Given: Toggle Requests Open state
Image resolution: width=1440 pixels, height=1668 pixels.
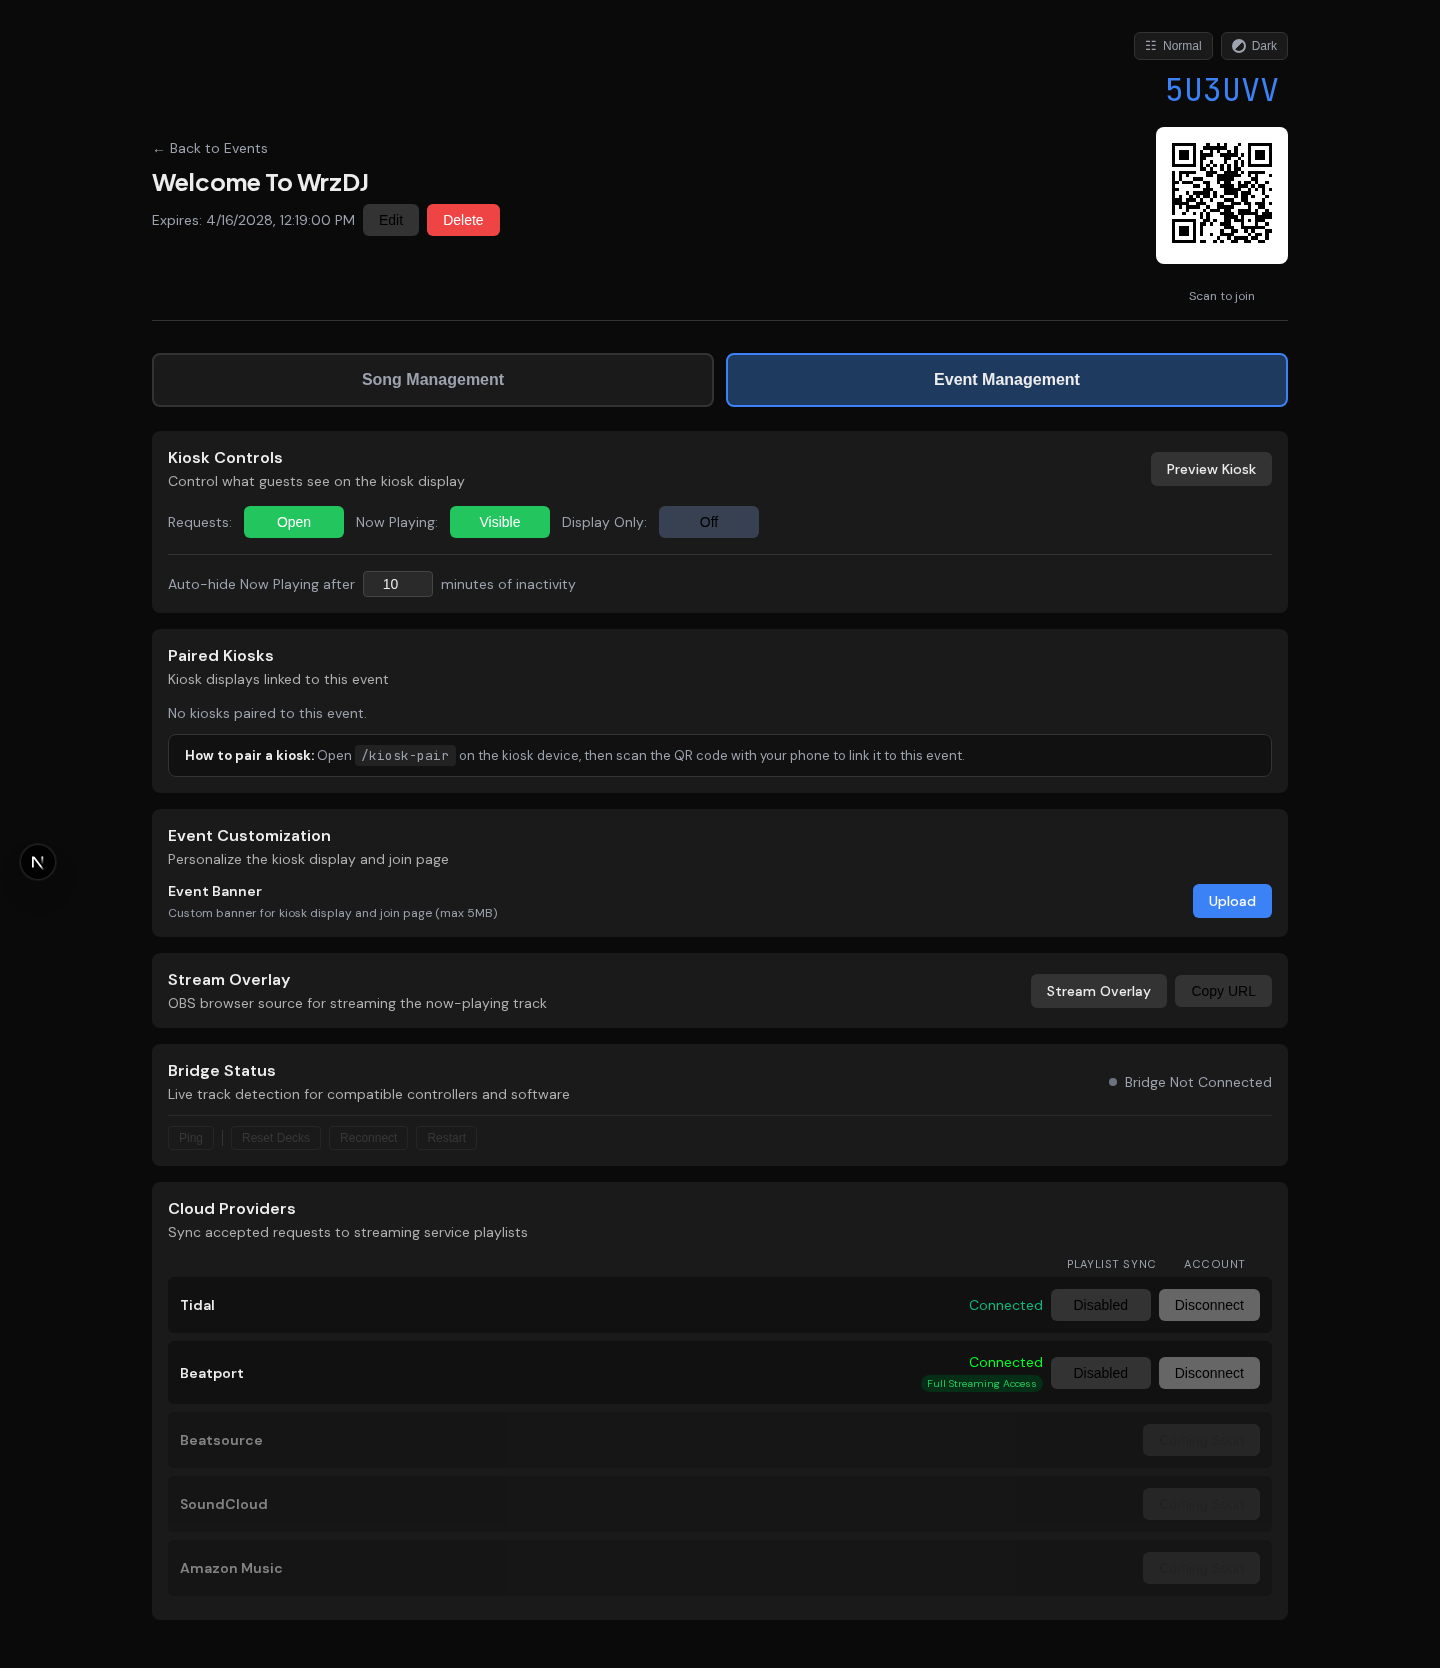Looking at the screenshot, I should (x=294, y=522).
